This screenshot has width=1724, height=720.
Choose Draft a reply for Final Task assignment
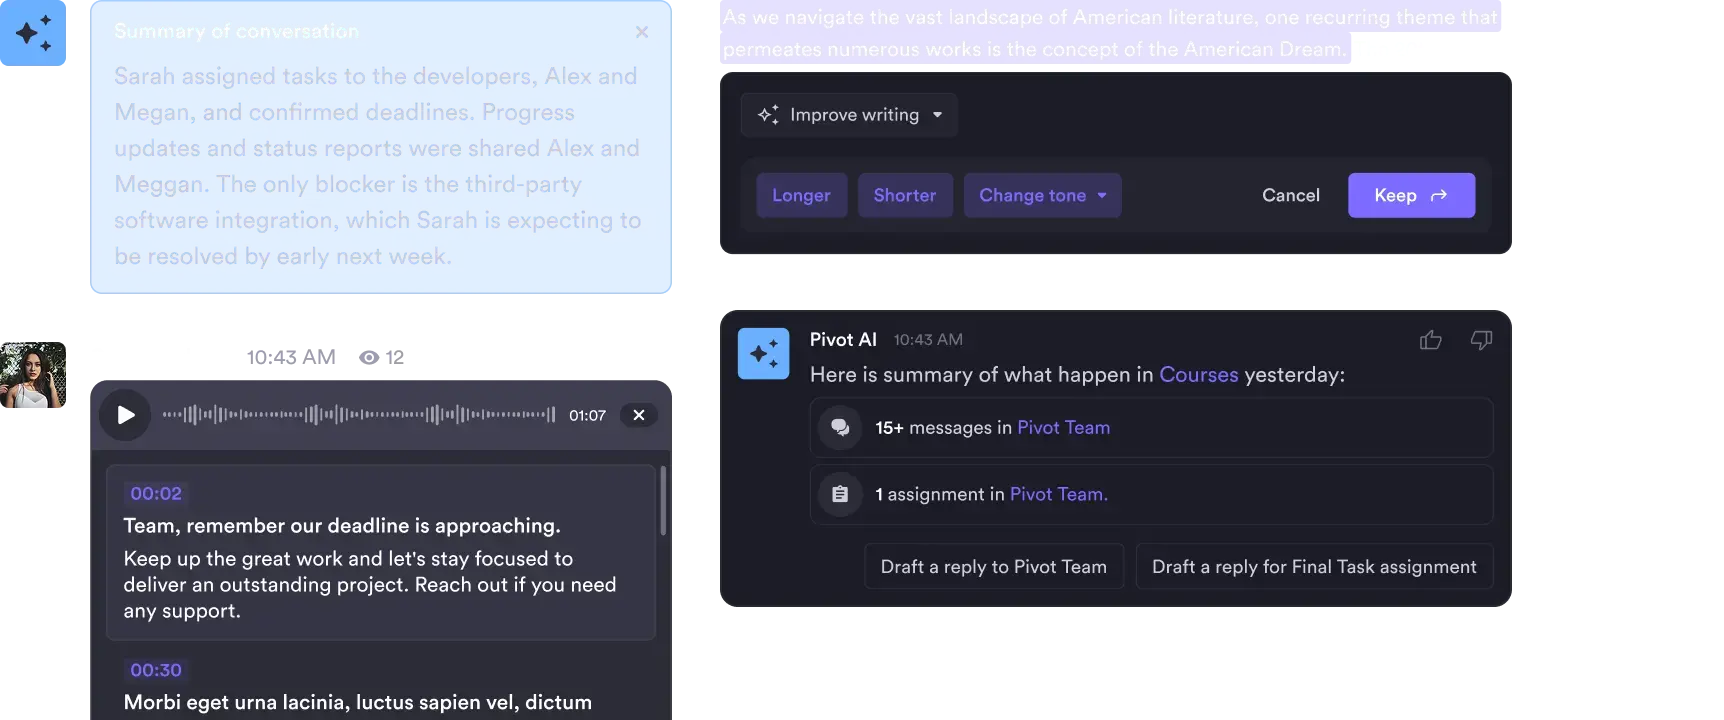[x=1314, y=567]
